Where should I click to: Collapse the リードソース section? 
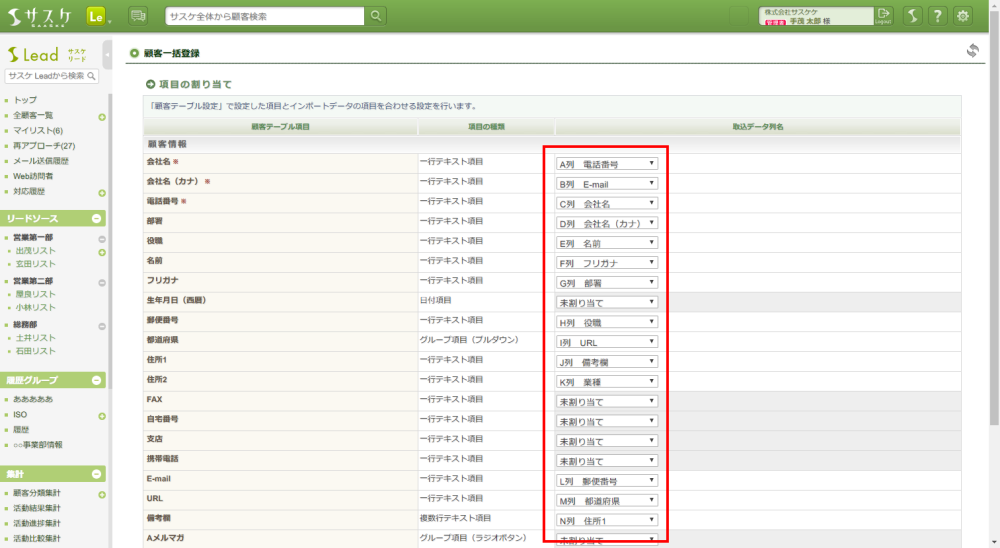[x=97, y=218]
